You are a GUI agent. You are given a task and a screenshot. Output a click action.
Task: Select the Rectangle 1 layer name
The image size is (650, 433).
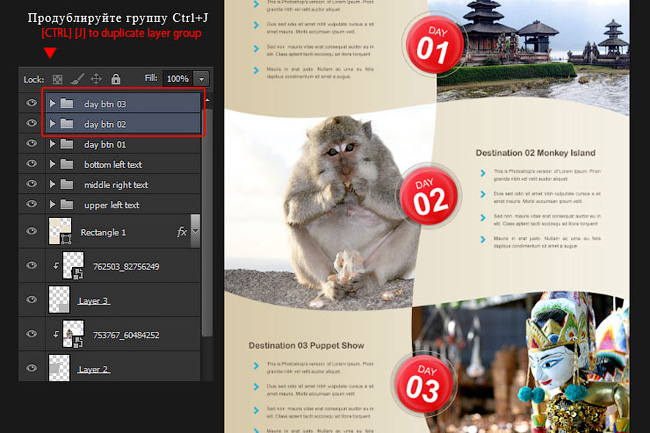click(103, 232)
